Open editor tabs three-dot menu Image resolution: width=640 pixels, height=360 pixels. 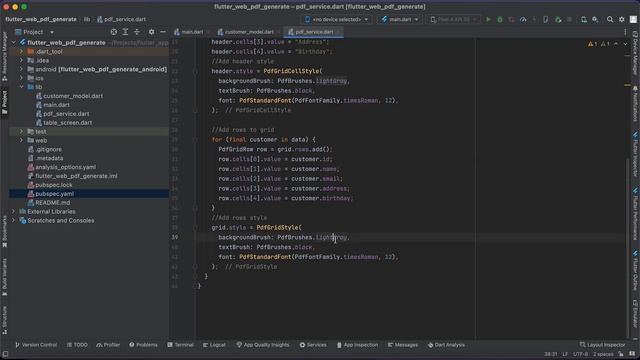(625, 32)
